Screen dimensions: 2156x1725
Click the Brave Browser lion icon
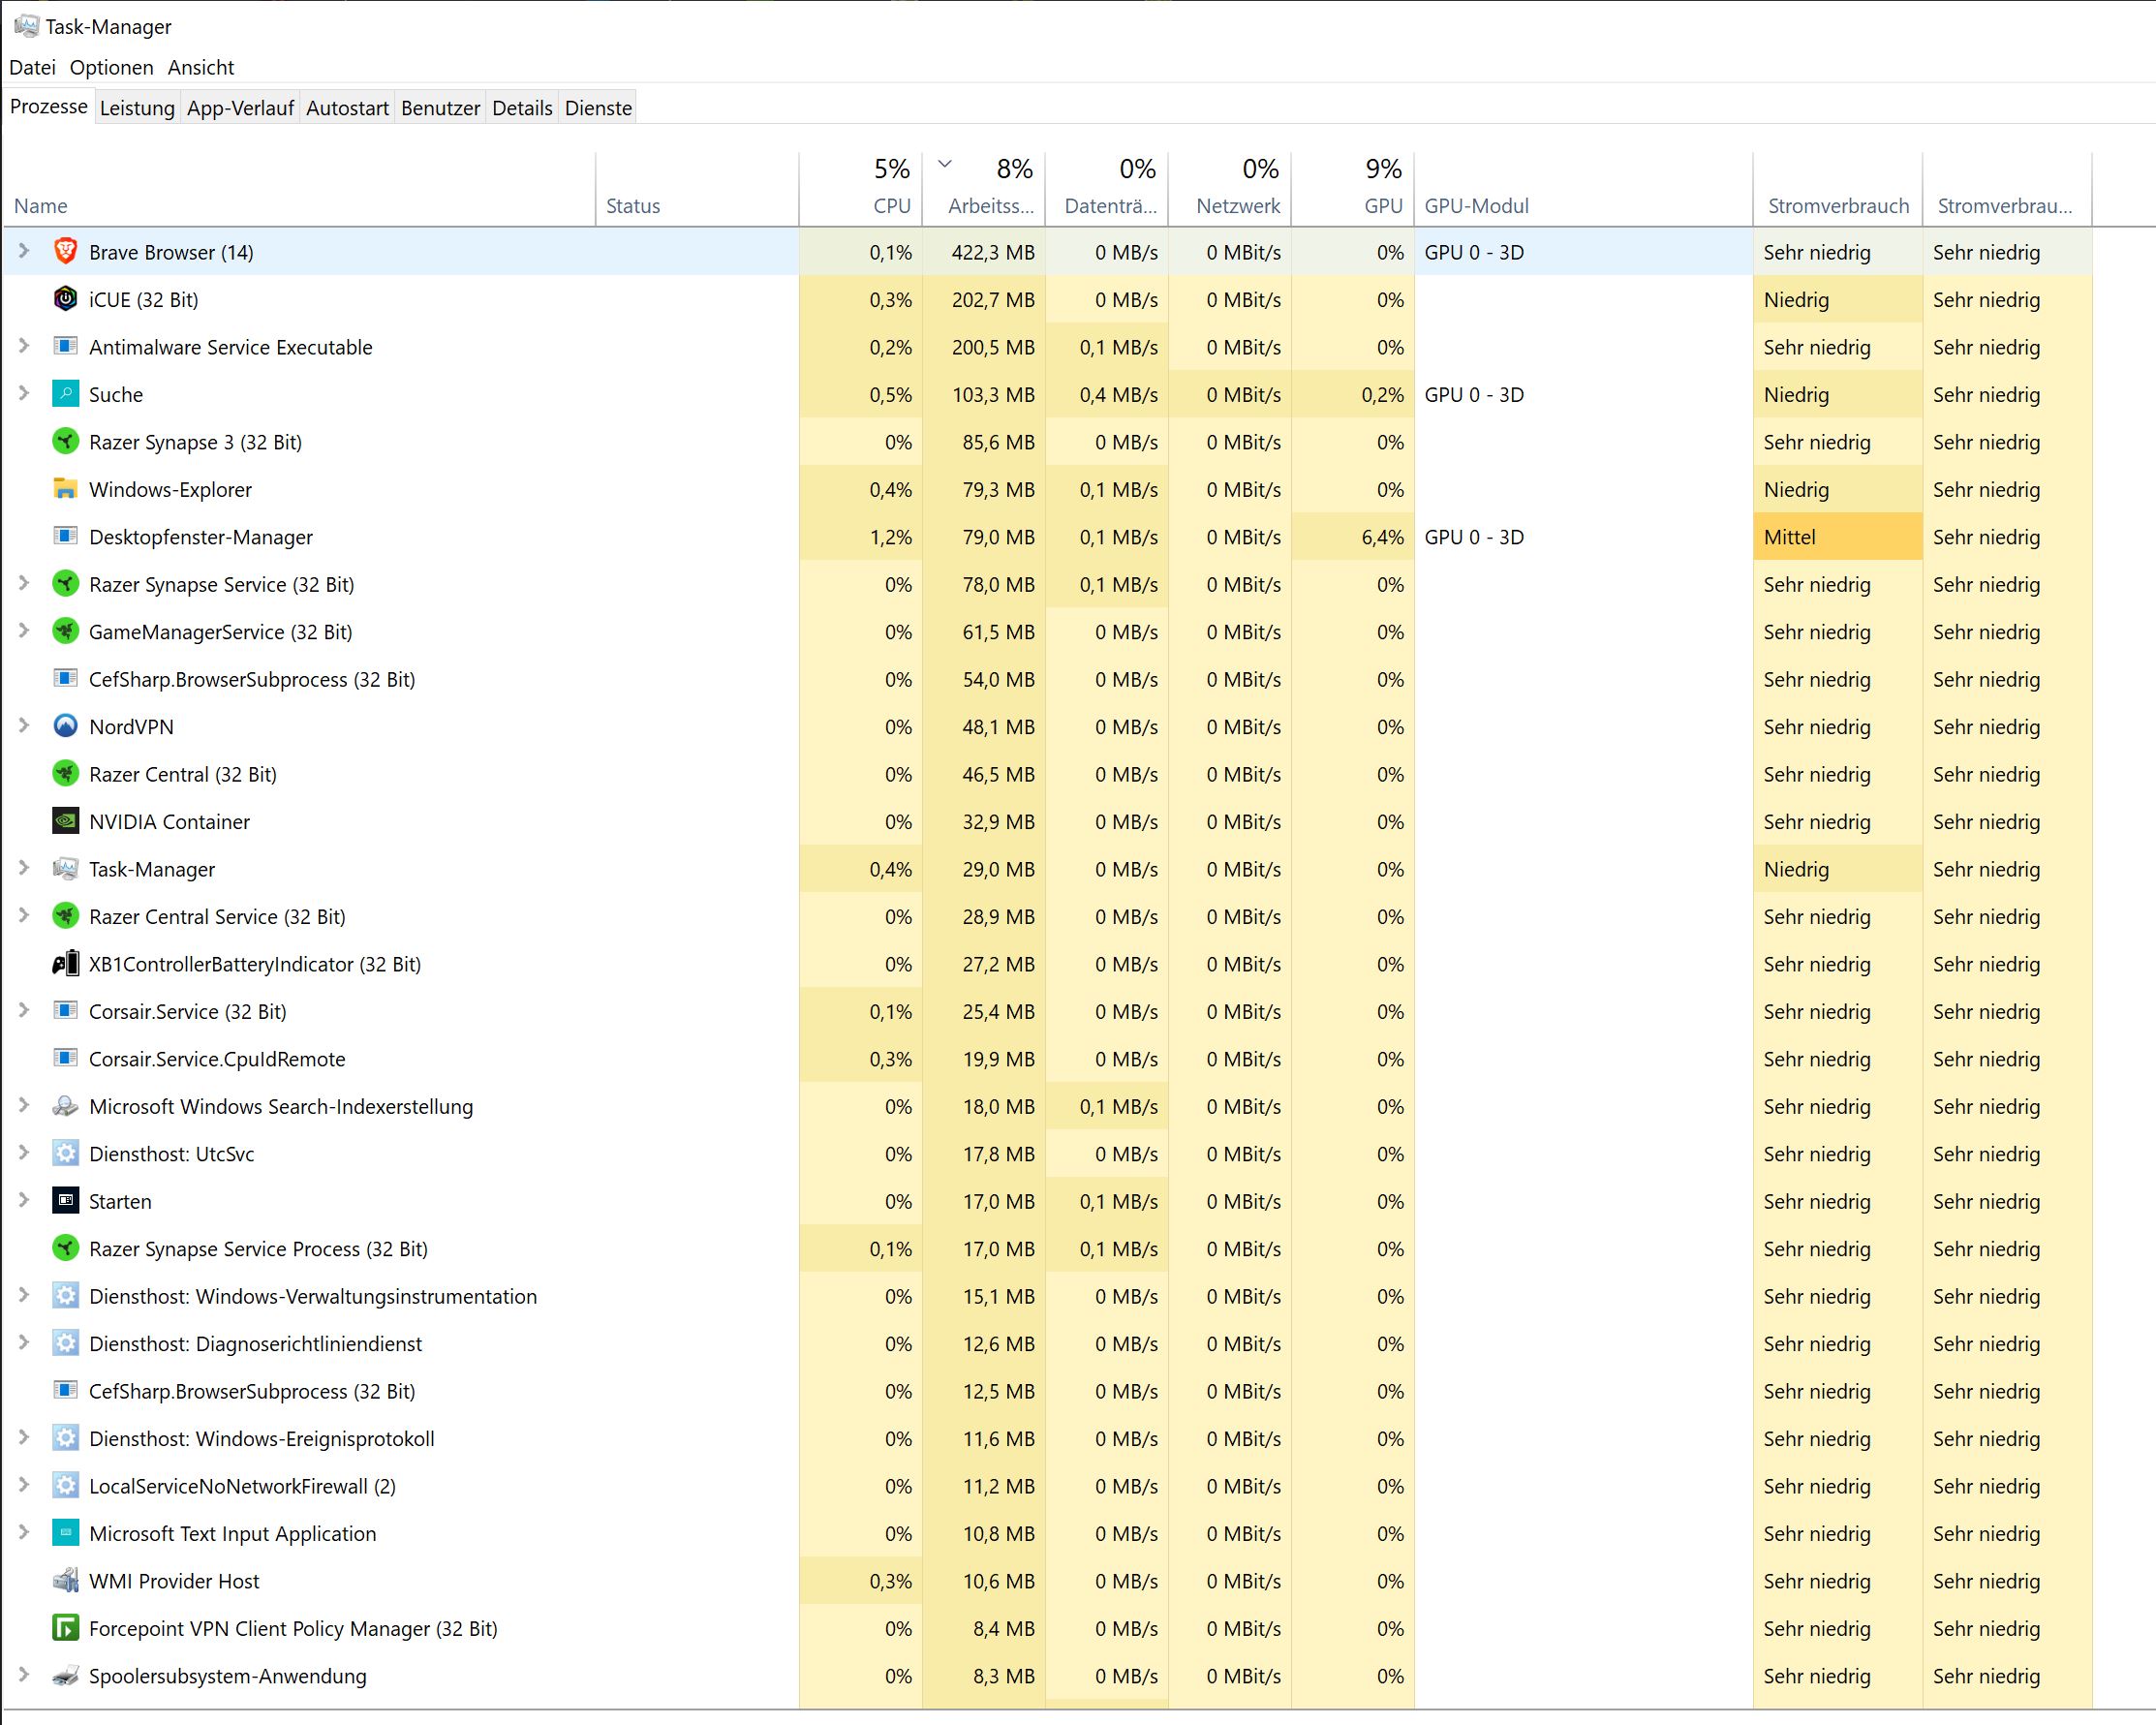(x=65, y=251)
